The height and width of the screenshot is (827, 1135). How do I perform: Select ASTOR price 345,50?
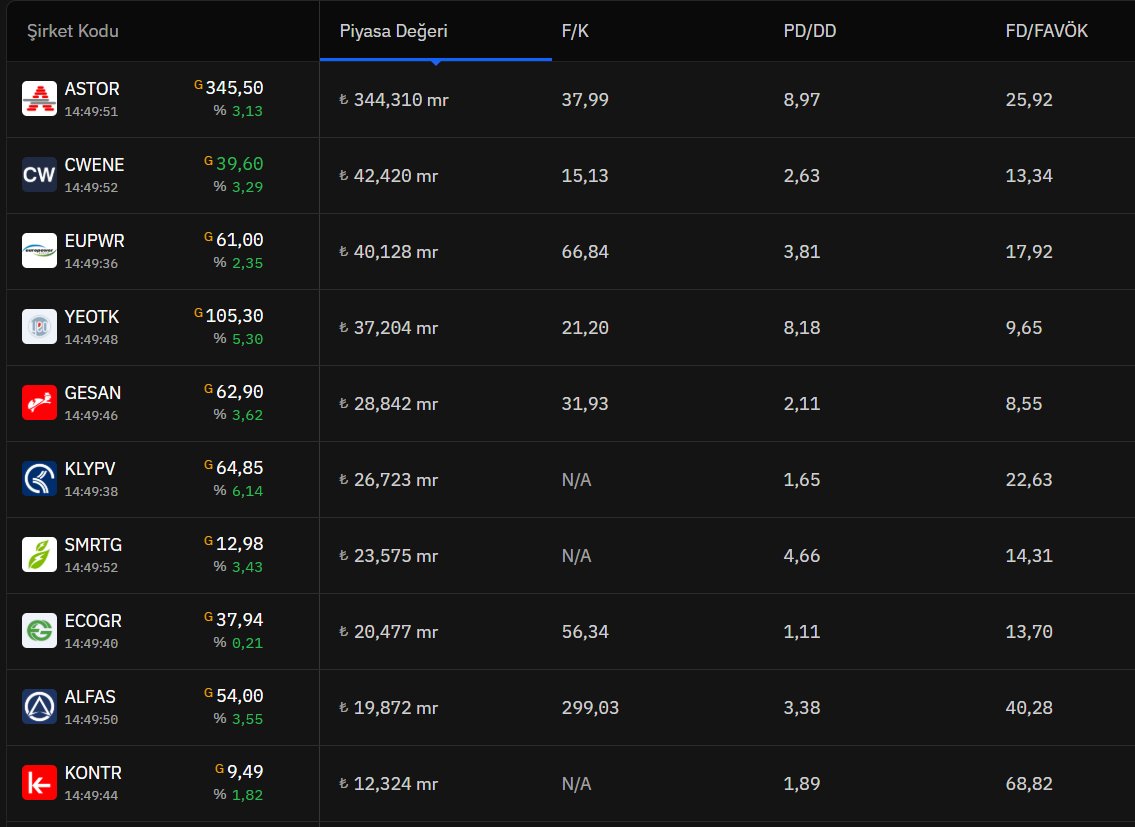tap(235, 88)
